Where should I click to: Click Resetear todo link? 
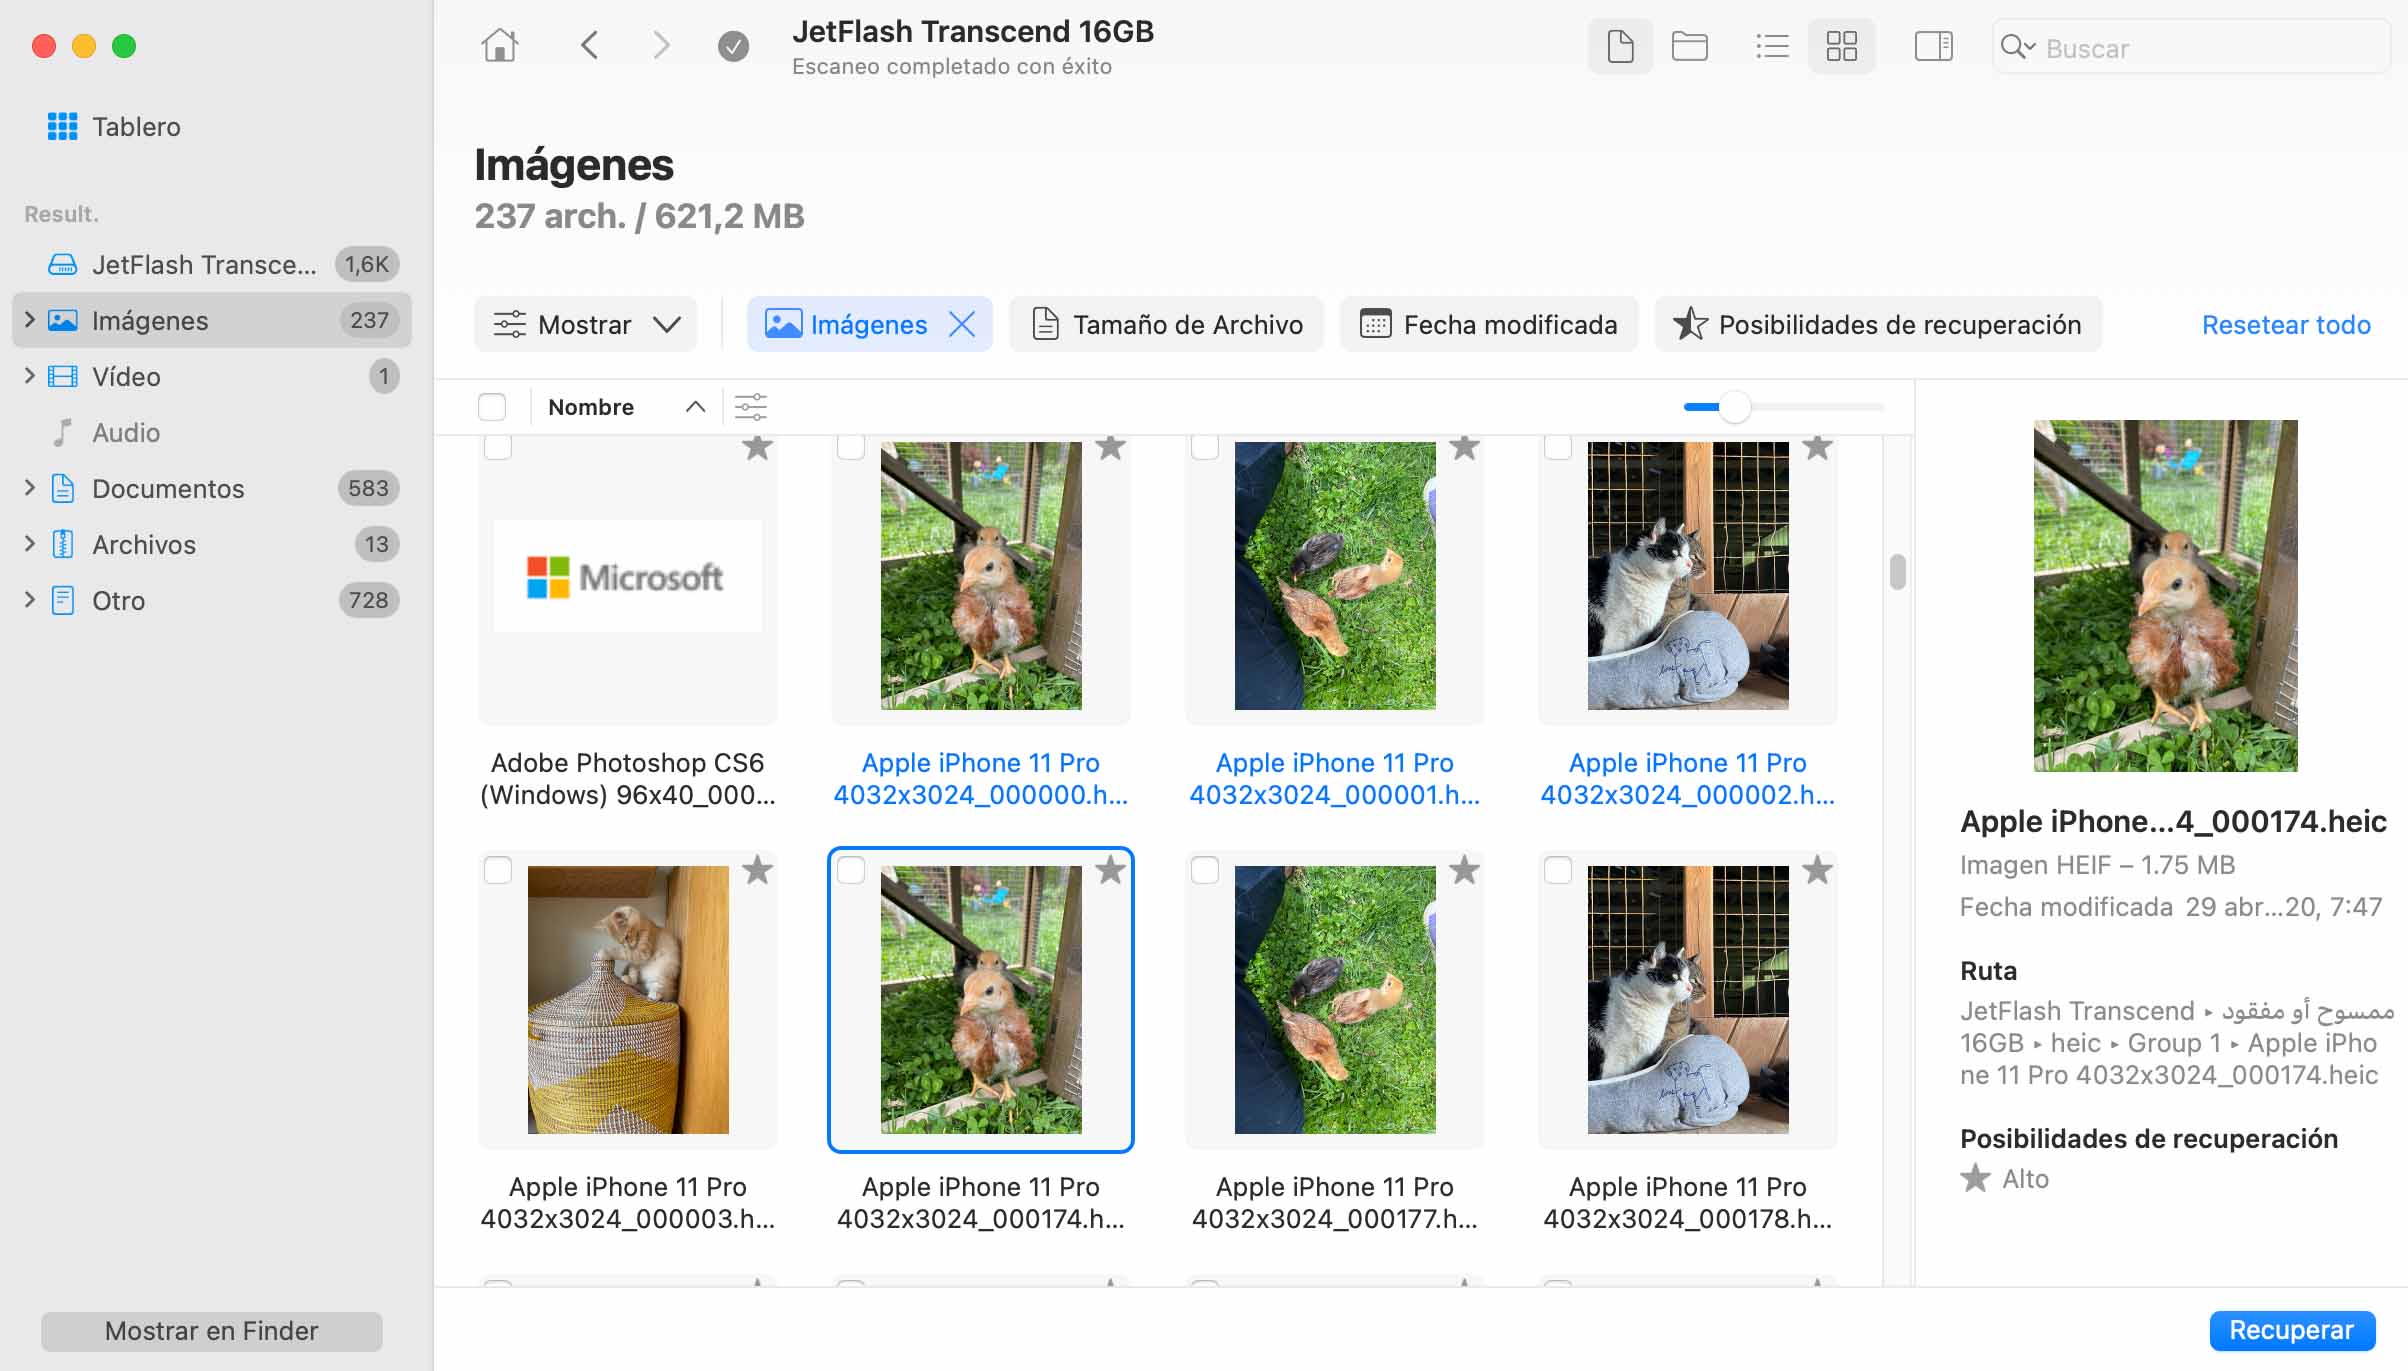(2286, 324)
